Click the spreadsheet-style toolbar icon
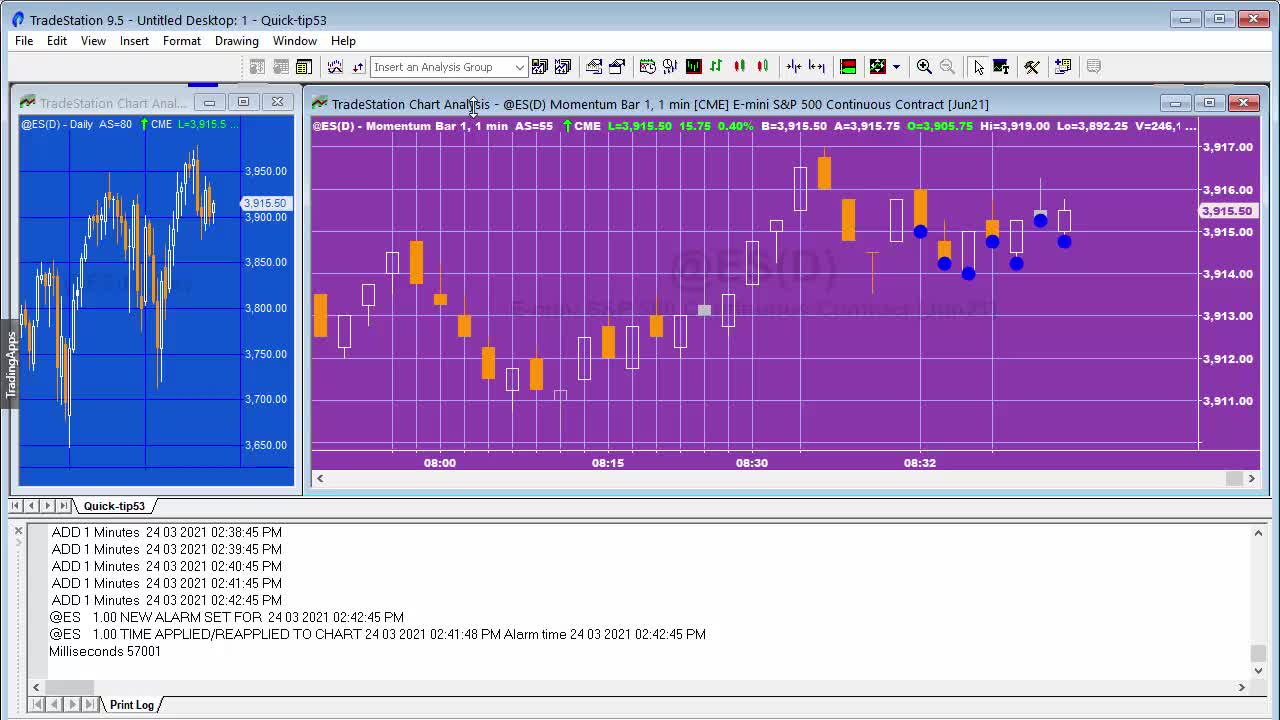 [x=304, y=67]
